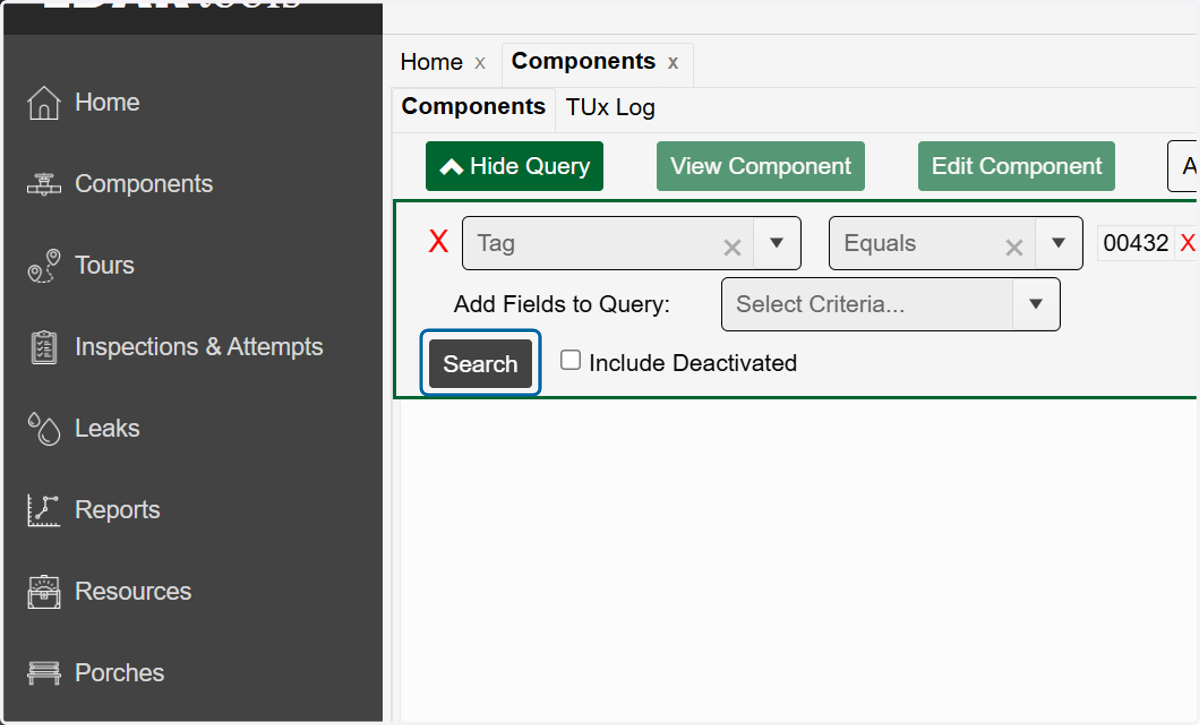Image resolution: width=1200 pixels, height=725 pixels.
Task: Clear the Tag field selection
Action: point(732,247)
